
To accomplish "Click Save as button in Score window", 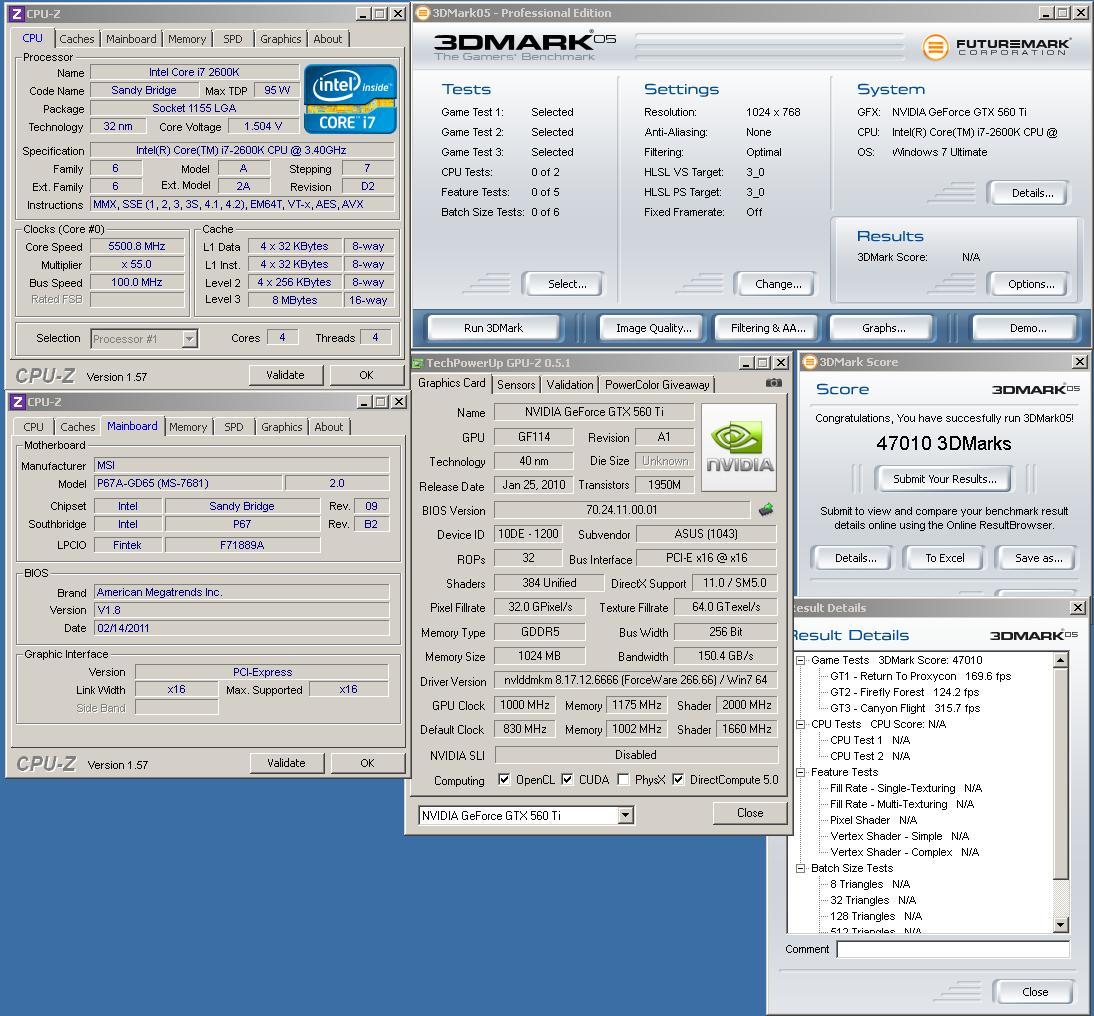I will [1037, 558].
